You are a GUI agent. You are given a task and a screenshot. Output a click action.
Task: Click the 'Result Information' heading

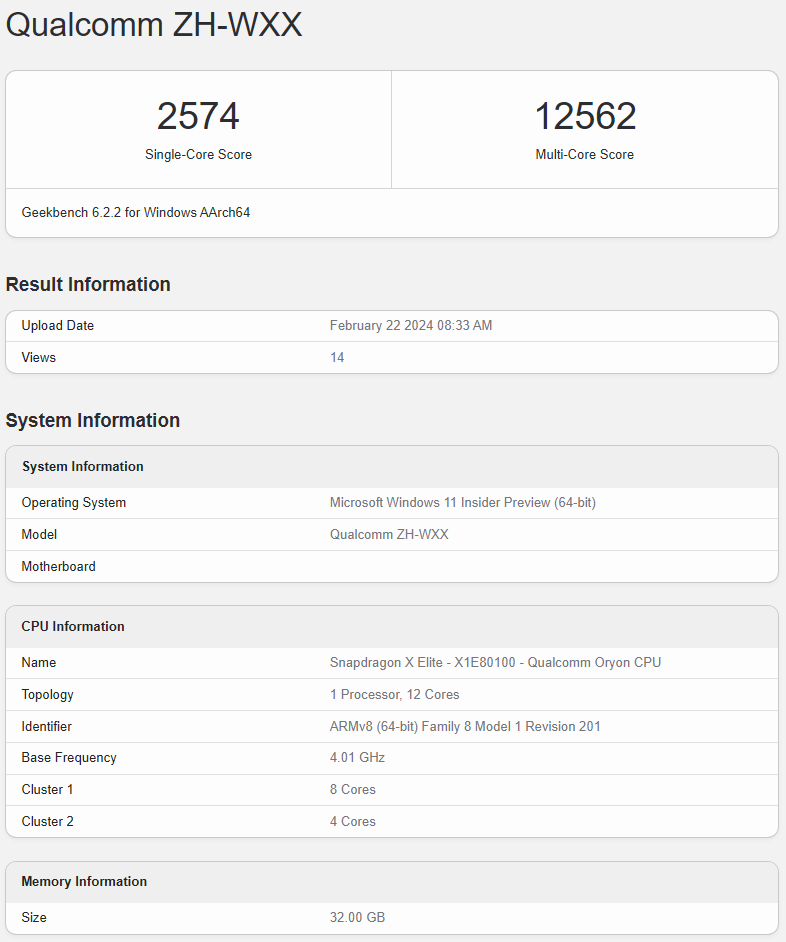88,284
